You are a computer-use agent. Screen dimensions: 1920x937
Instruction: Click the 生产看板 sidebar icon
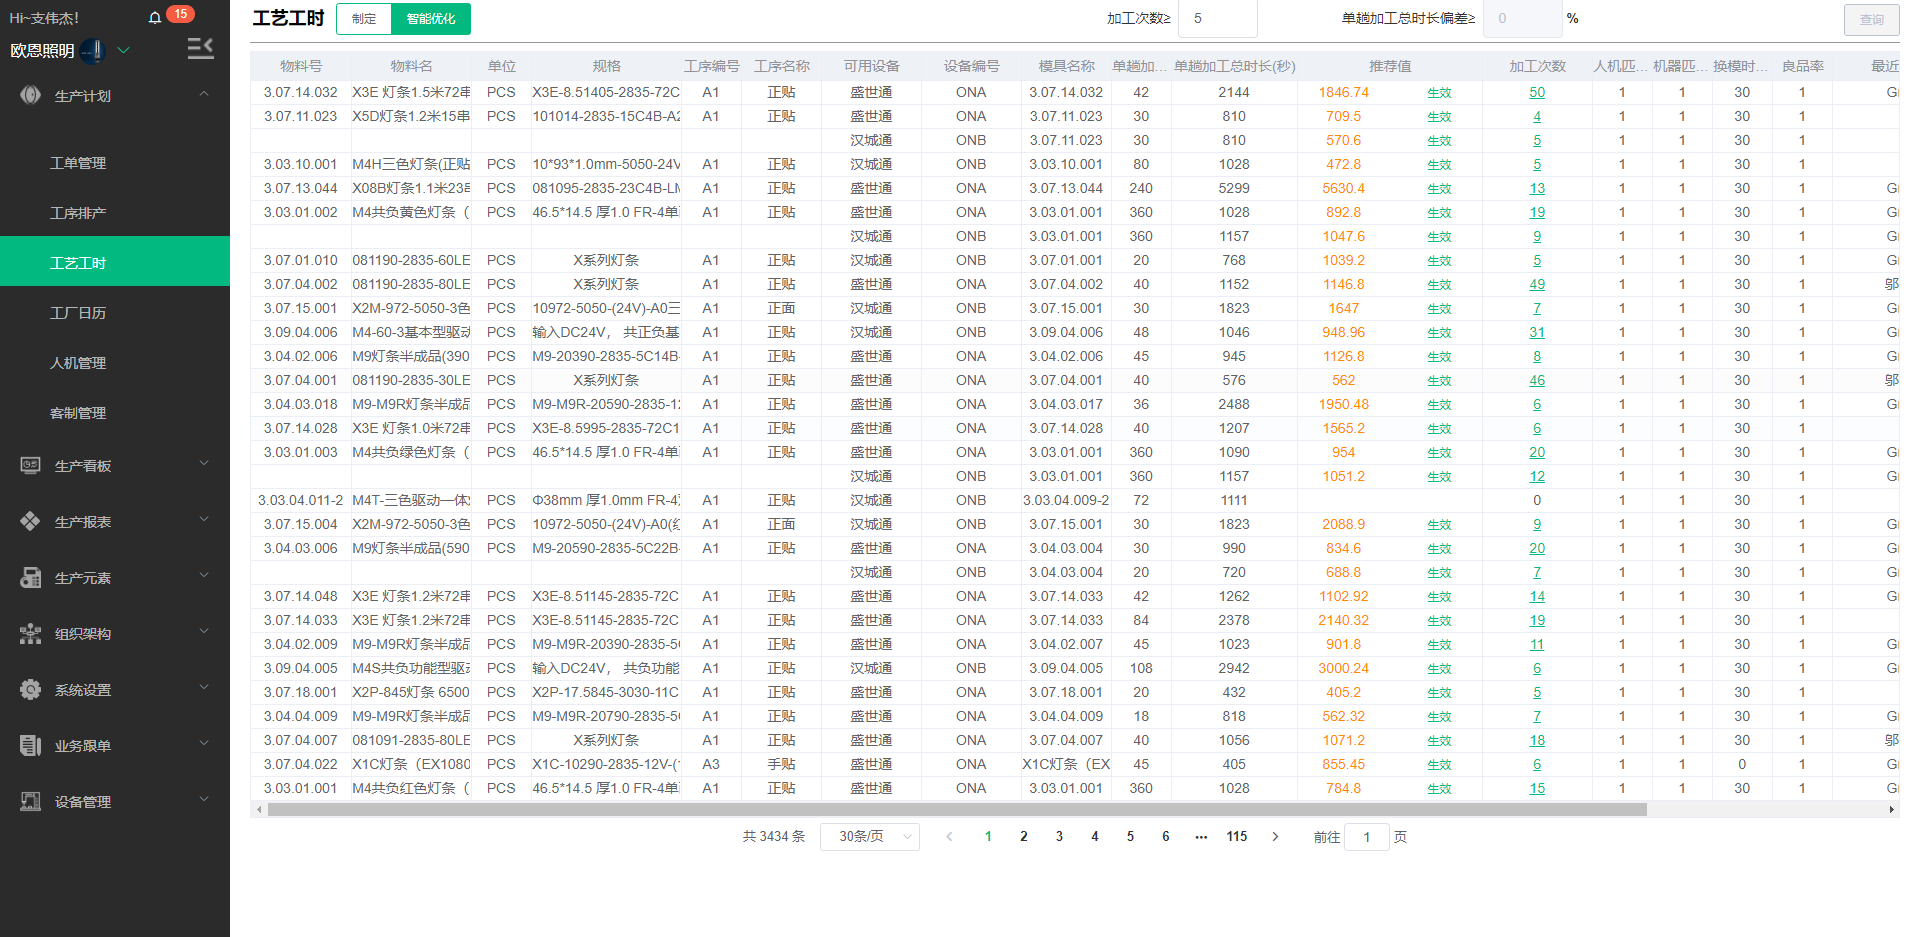(31, 465)
